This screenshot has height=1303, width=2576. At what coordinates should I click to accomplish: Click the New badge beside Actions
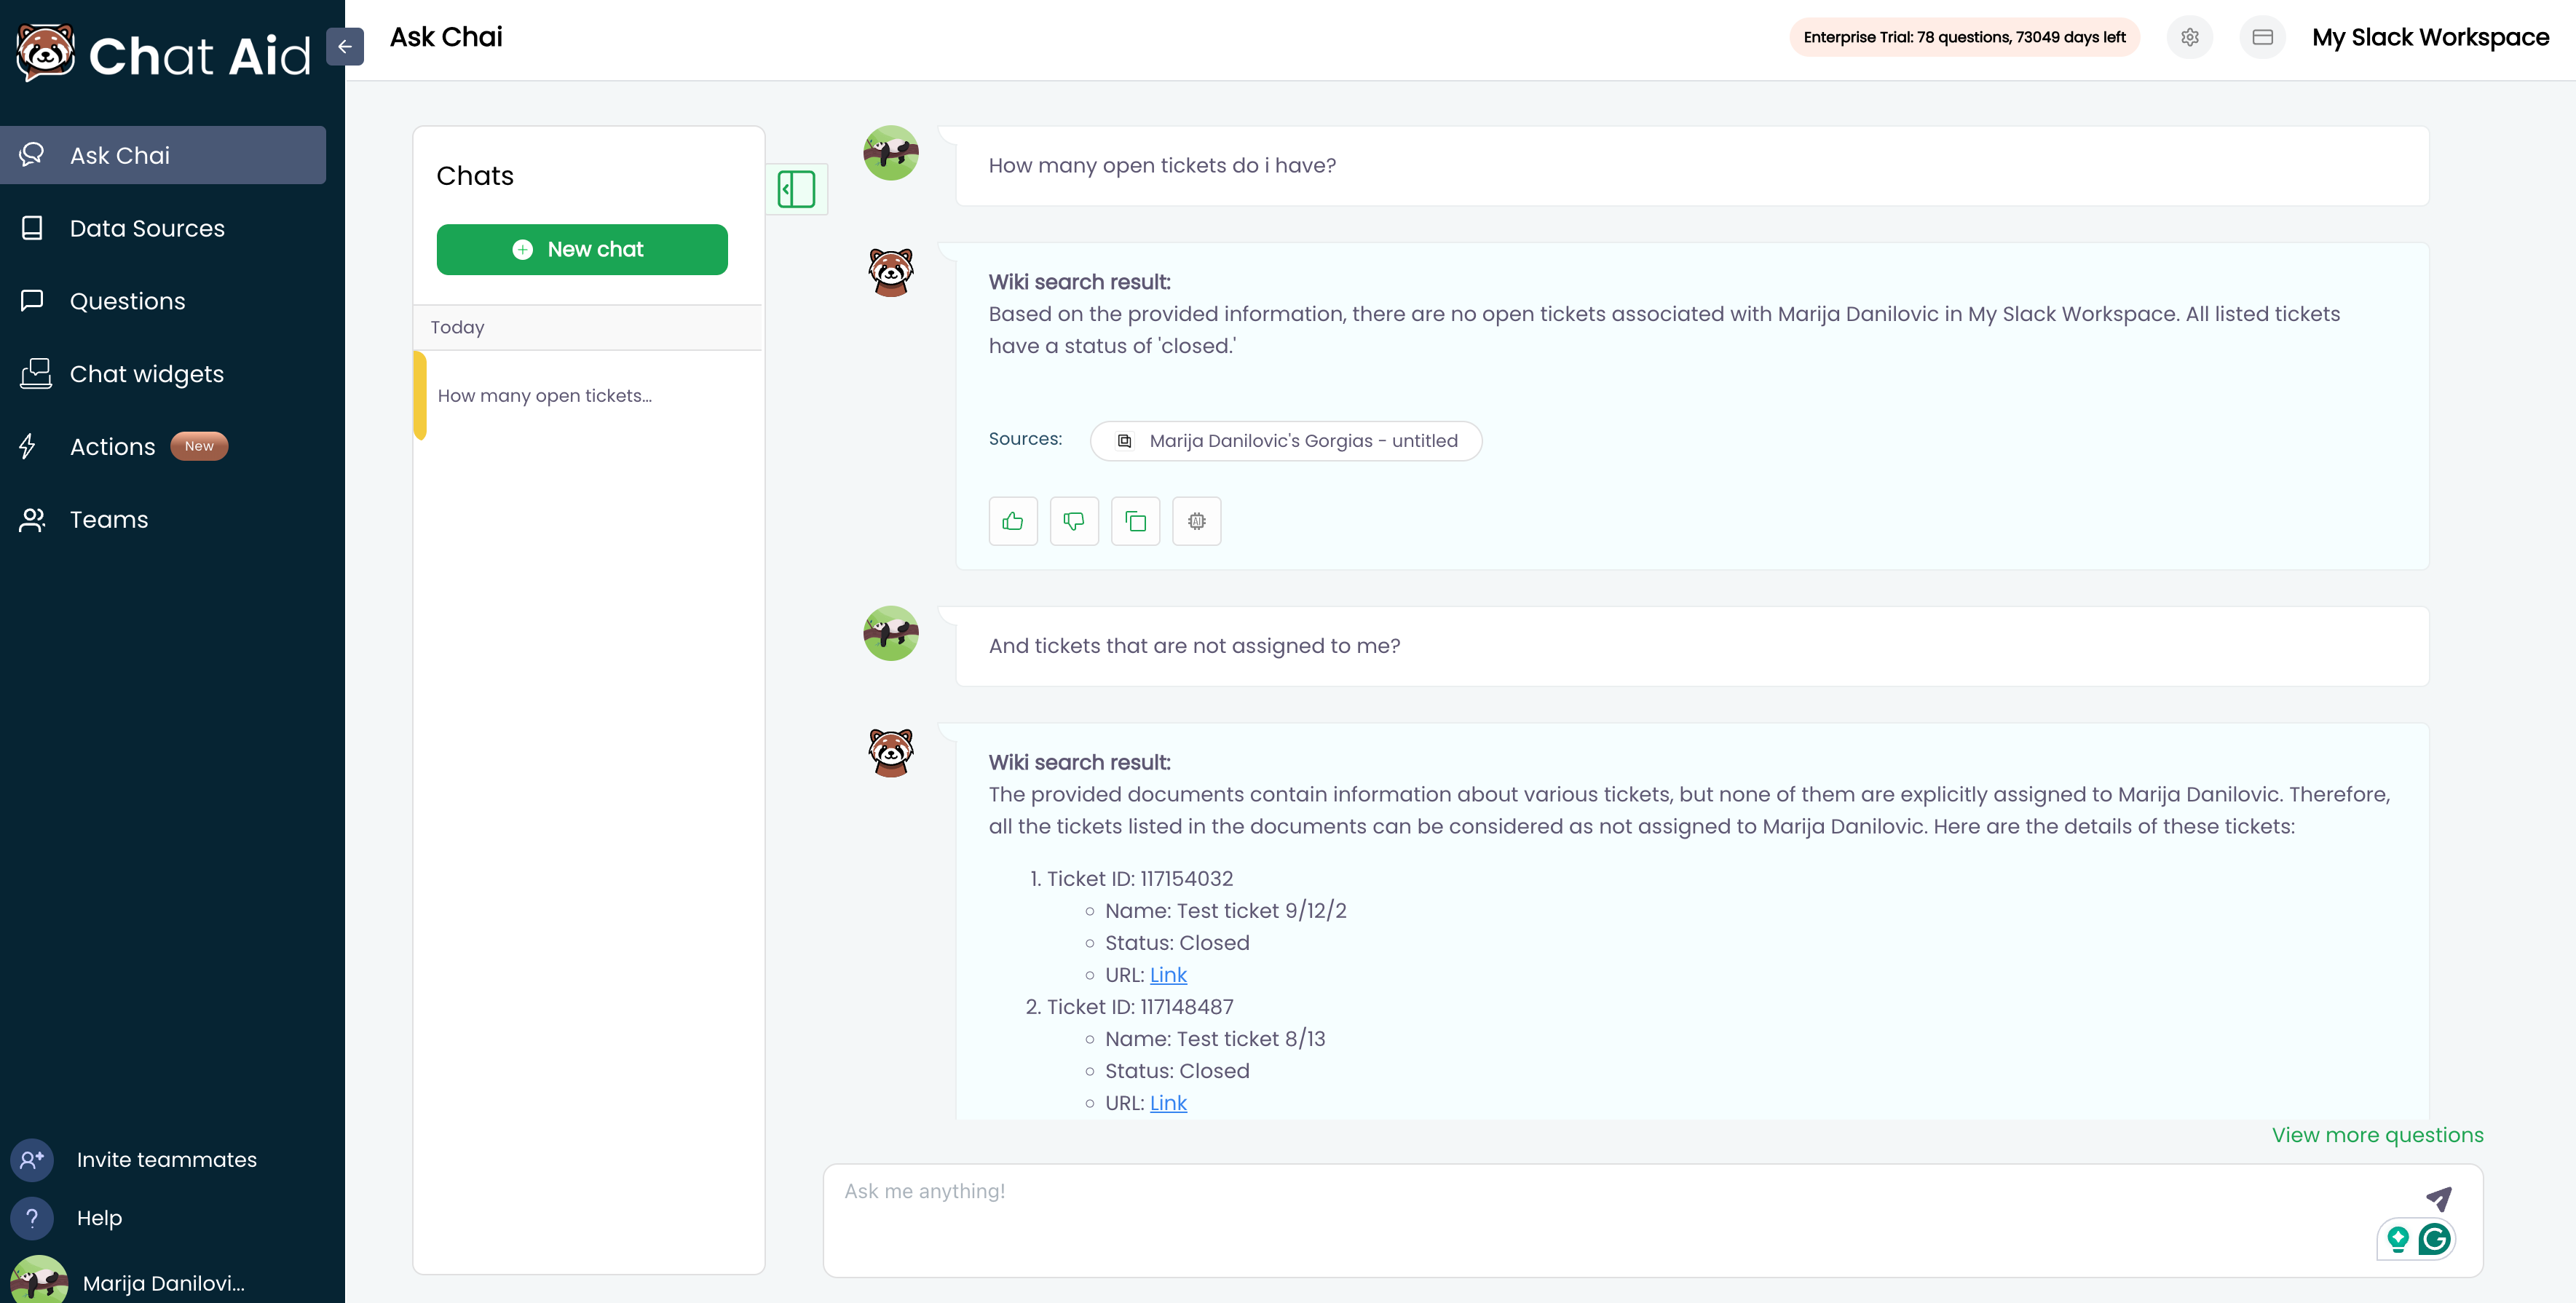[199, 446]
